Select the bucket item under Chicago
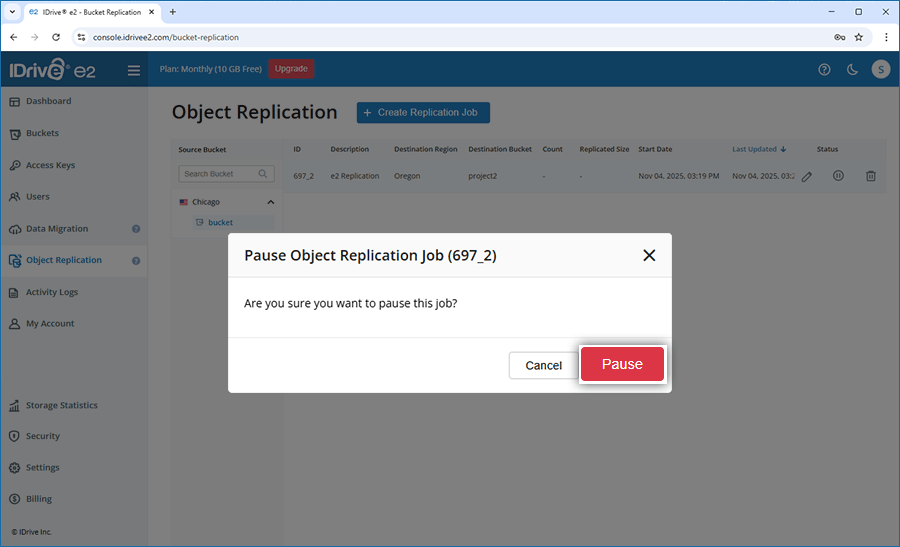Screen dimensions: 900x547 pos(220,222)
